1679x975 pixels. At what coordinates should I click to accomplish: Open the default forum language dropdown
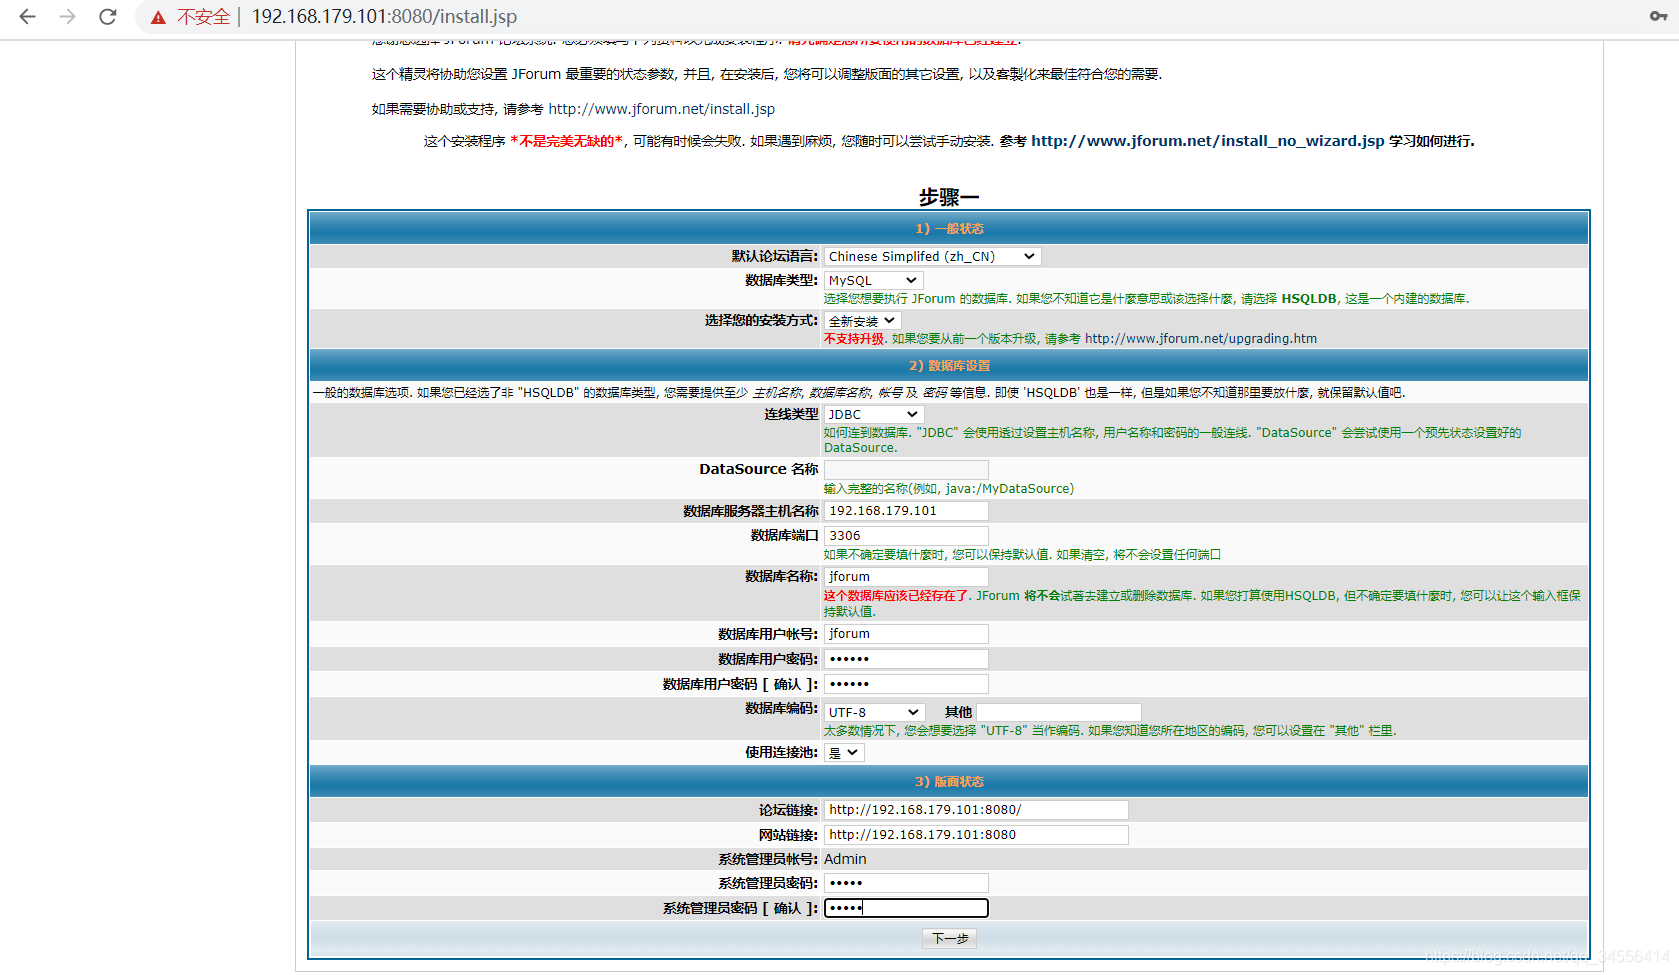932,257
